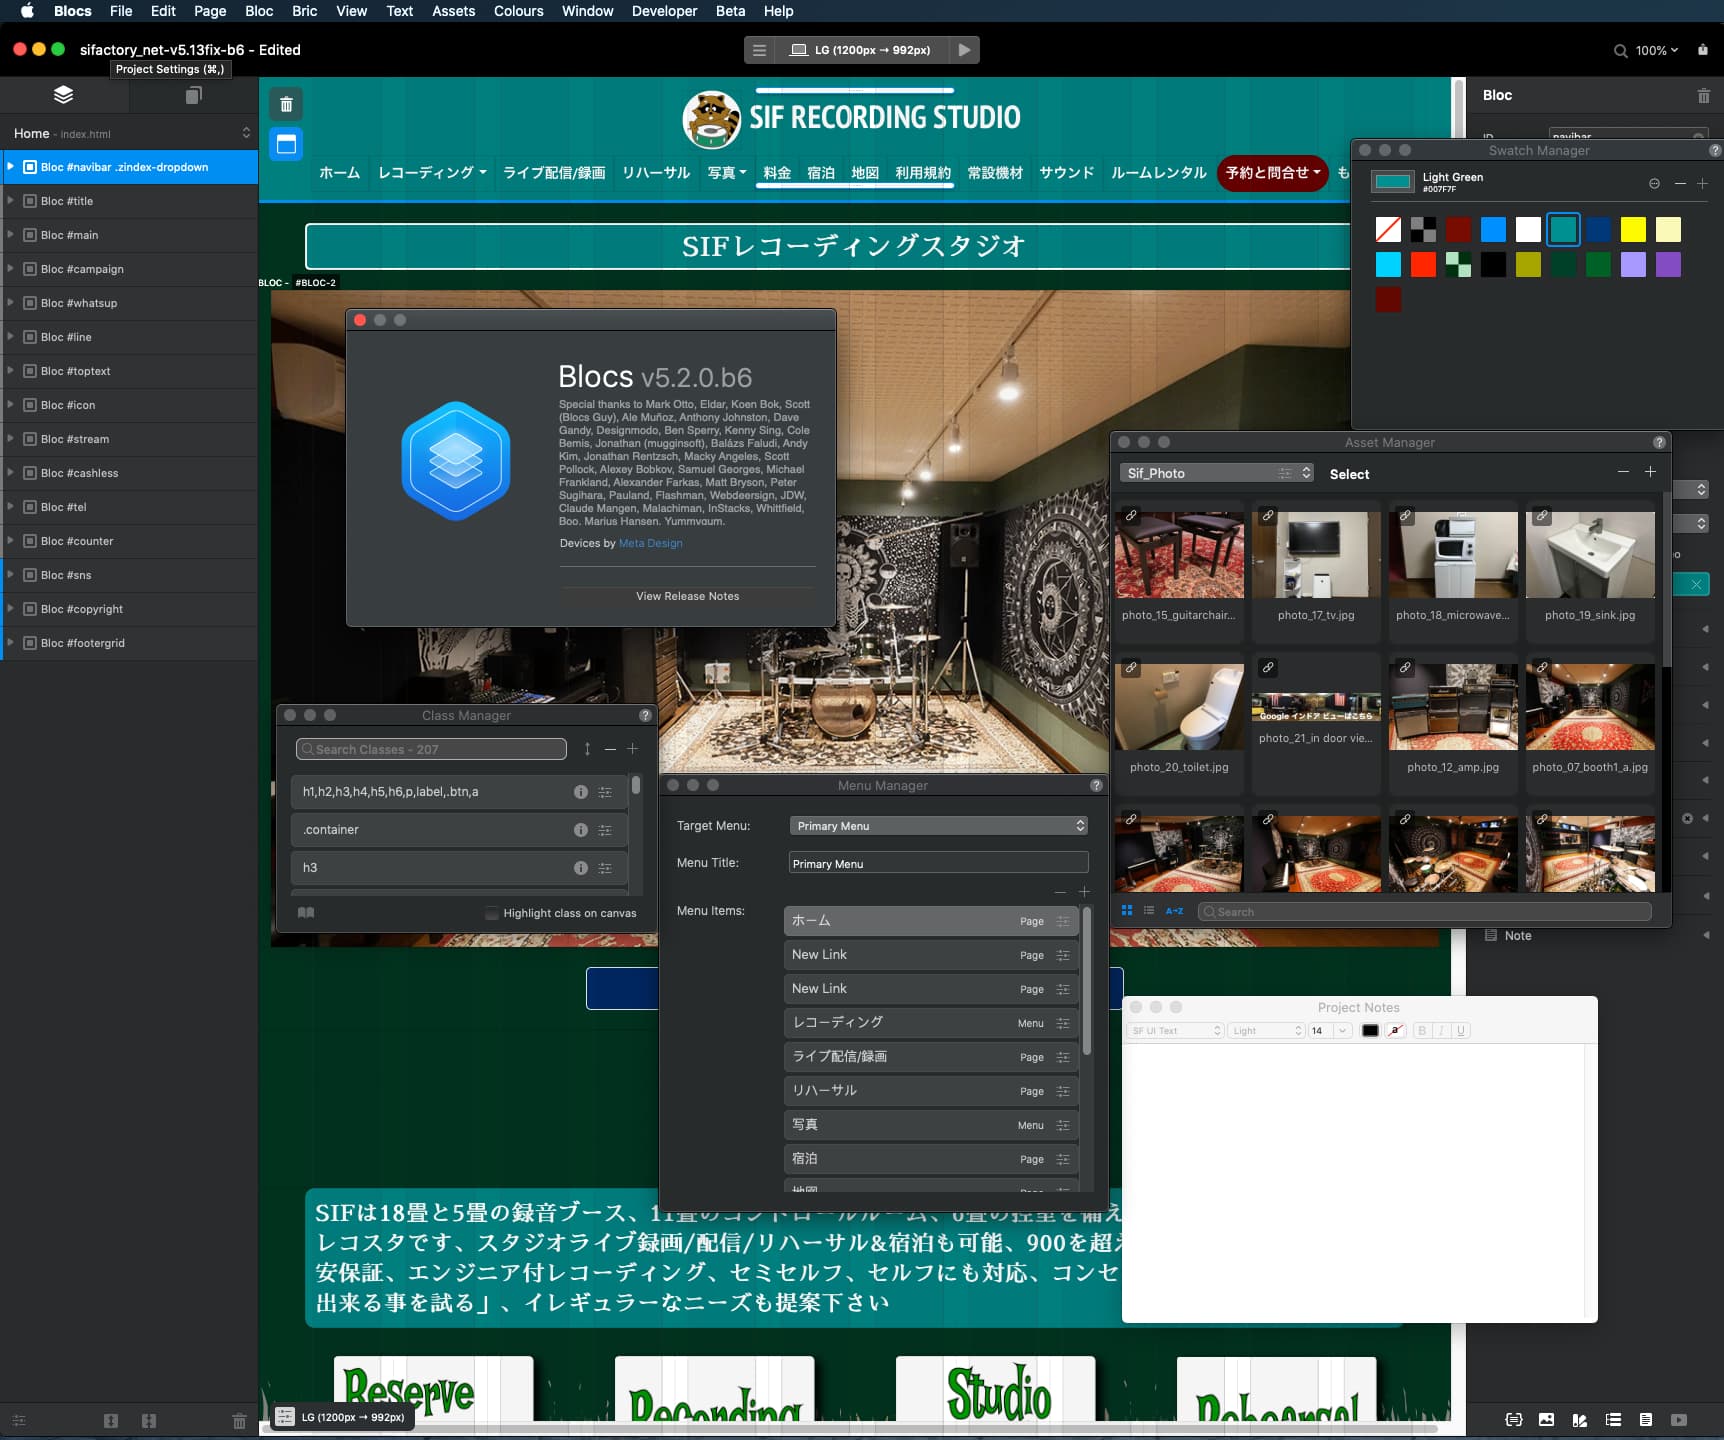1724x1440 pixels.
Task: Open the Meta Design link
Action: (x=650, y=543)
